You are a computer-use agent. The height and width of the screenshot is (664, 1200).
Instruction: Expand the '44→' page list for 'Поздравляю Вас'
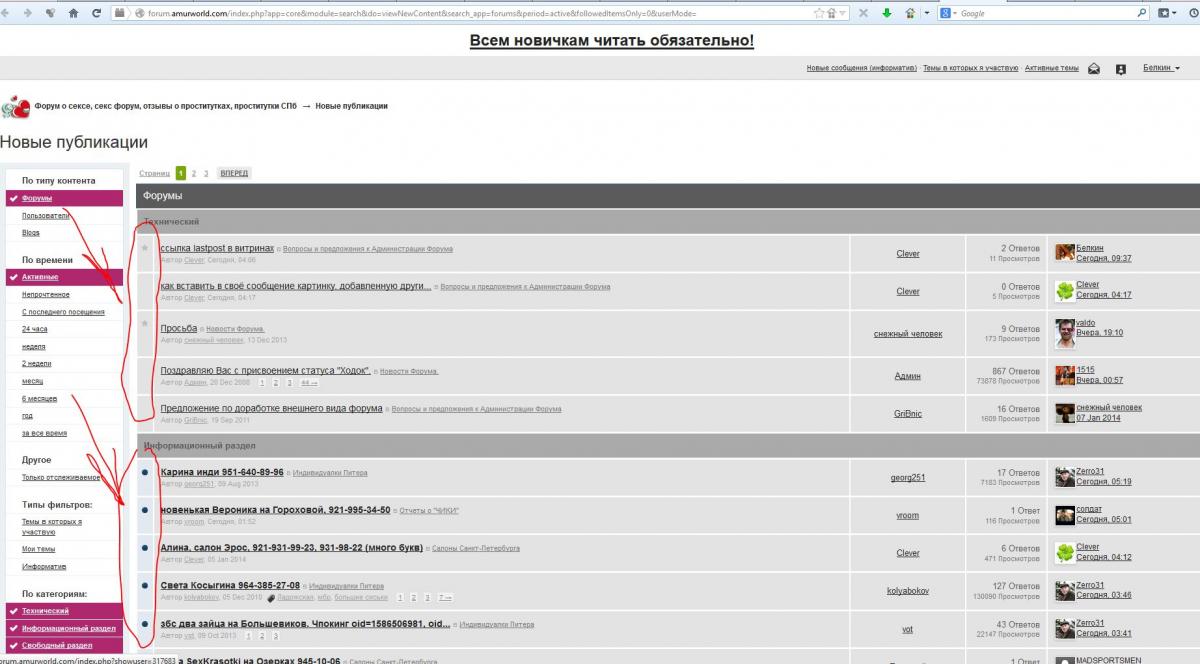[309, 382]
